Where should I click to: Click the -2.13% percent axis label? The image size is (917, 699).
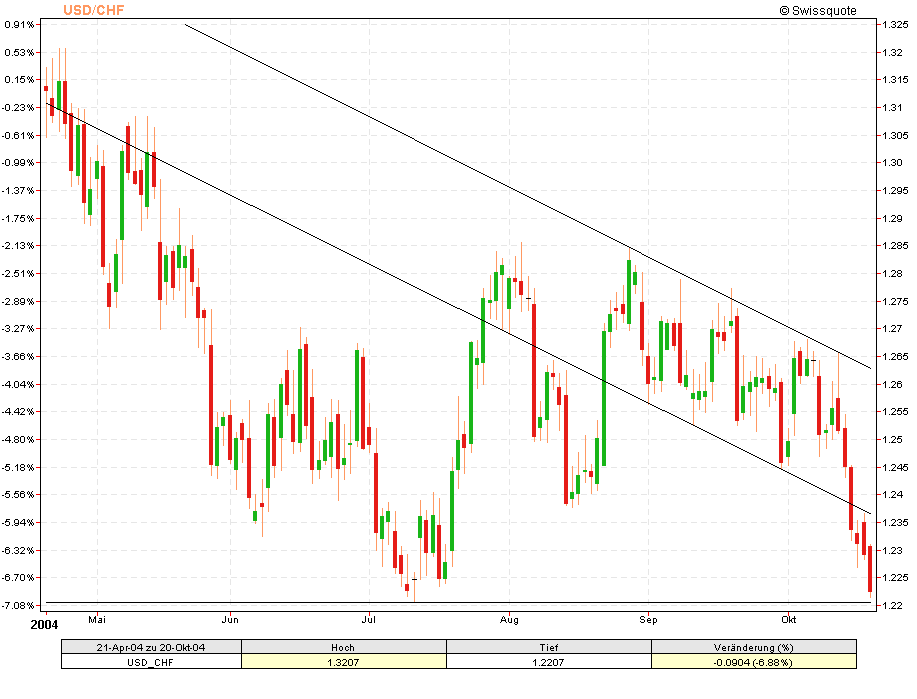[x=18, y=246]
